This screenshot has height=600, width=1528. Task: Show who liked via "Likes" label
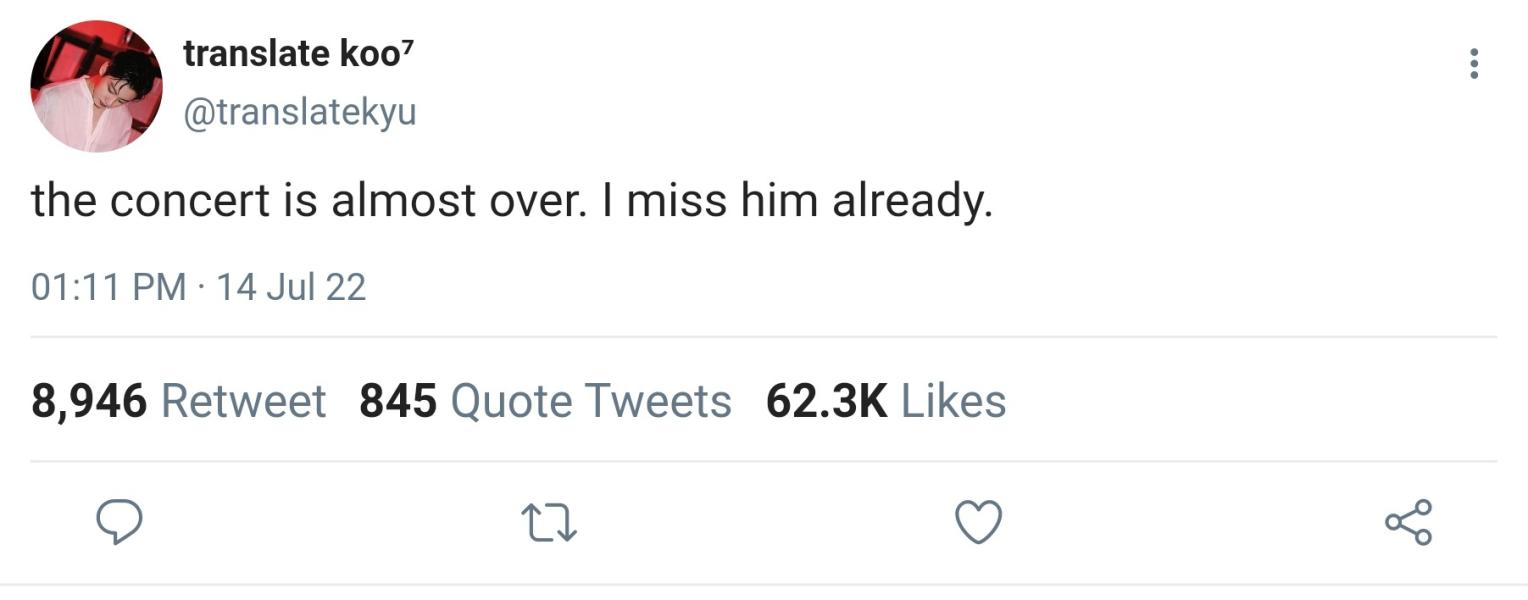(953, 401)
